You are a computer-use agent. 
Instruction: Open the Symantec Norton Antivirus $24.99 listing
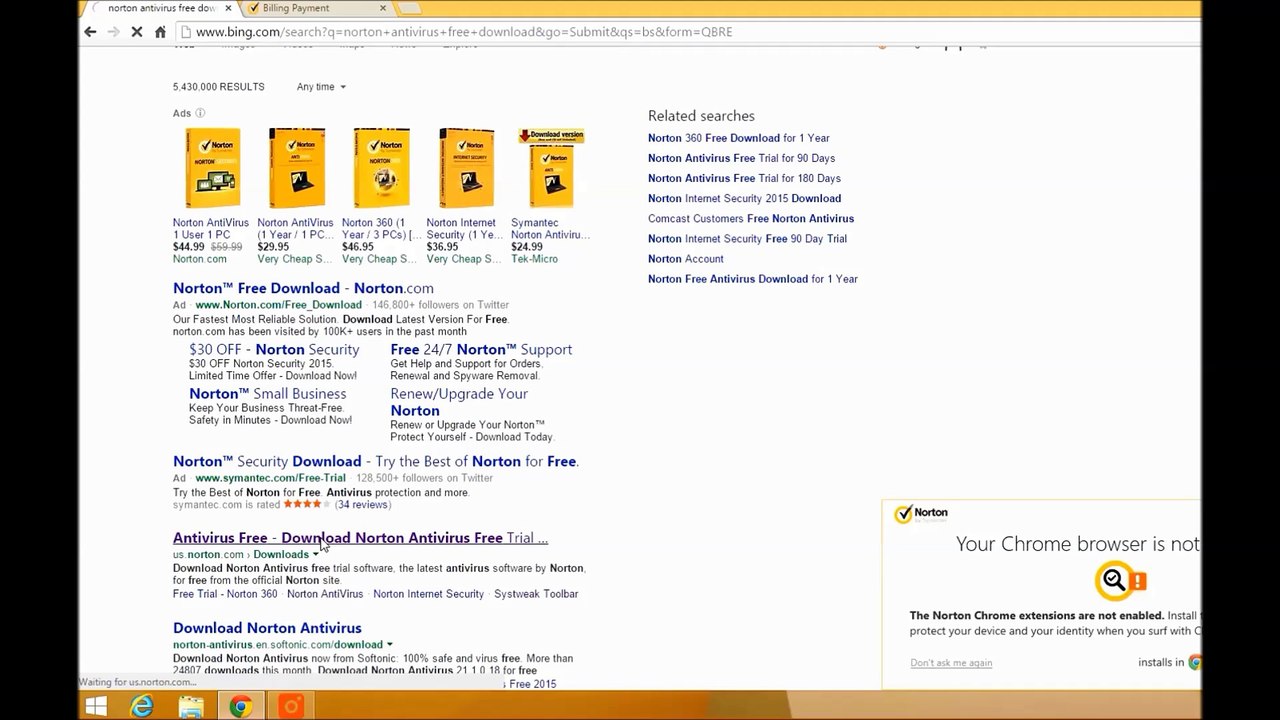click(550, 229)
